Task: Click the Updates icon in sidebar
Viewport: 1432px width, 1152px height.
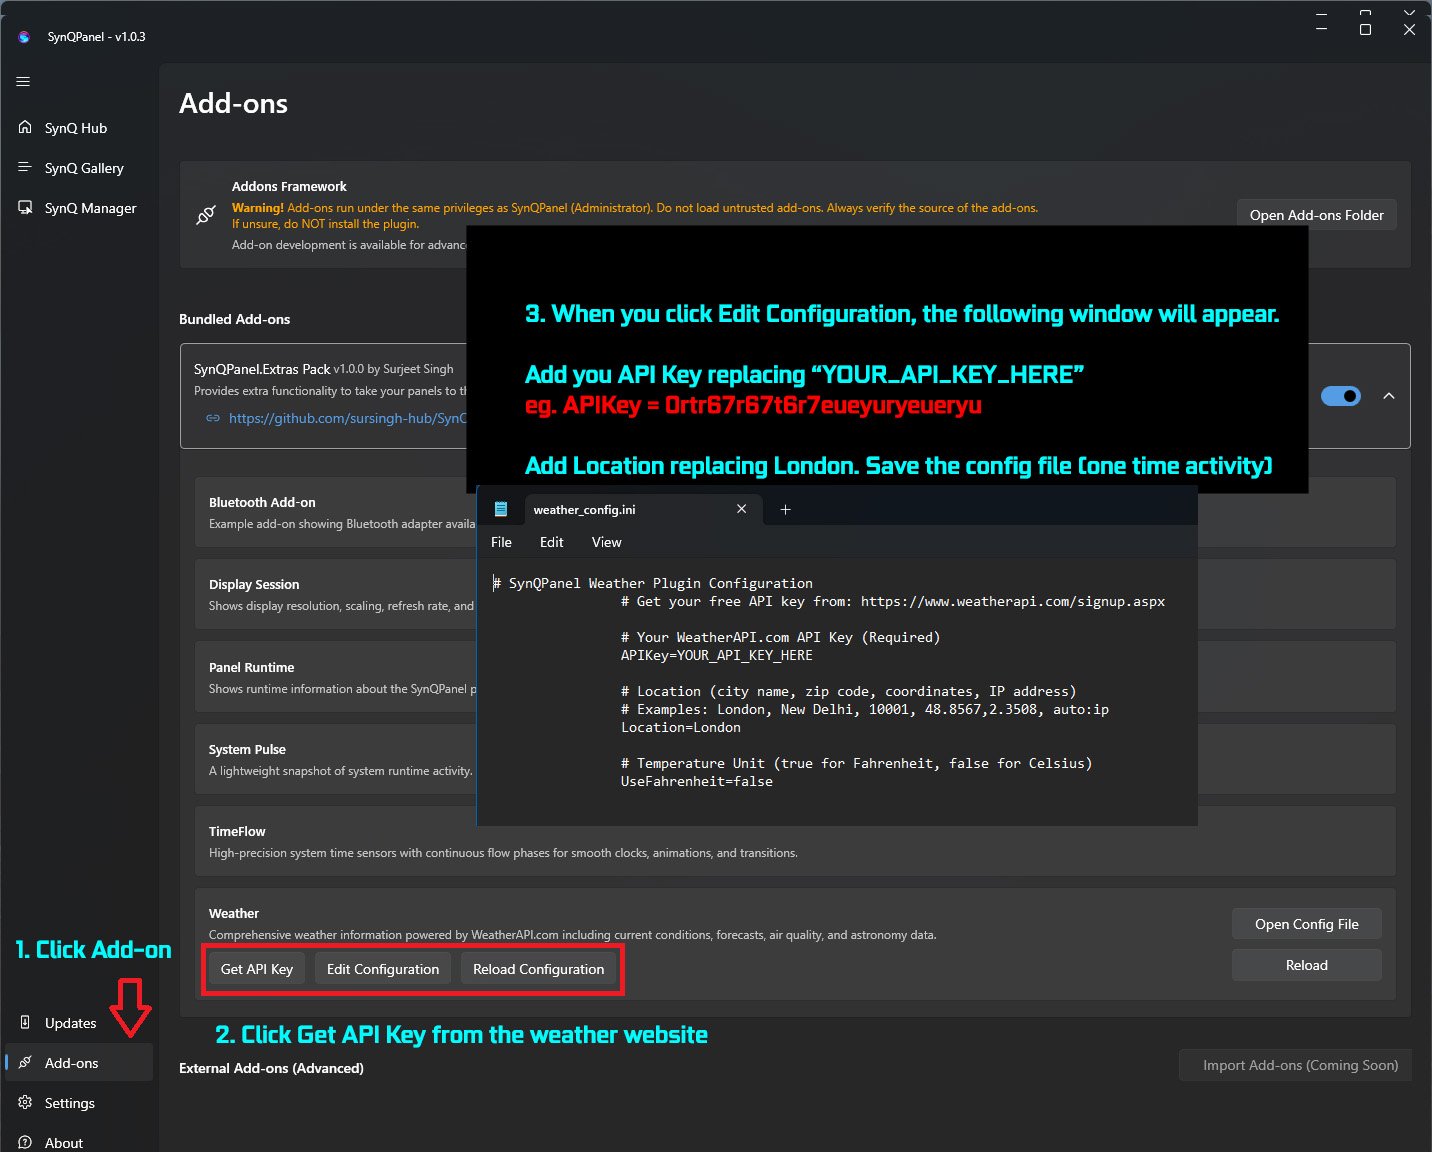Action: [25, 1023]
